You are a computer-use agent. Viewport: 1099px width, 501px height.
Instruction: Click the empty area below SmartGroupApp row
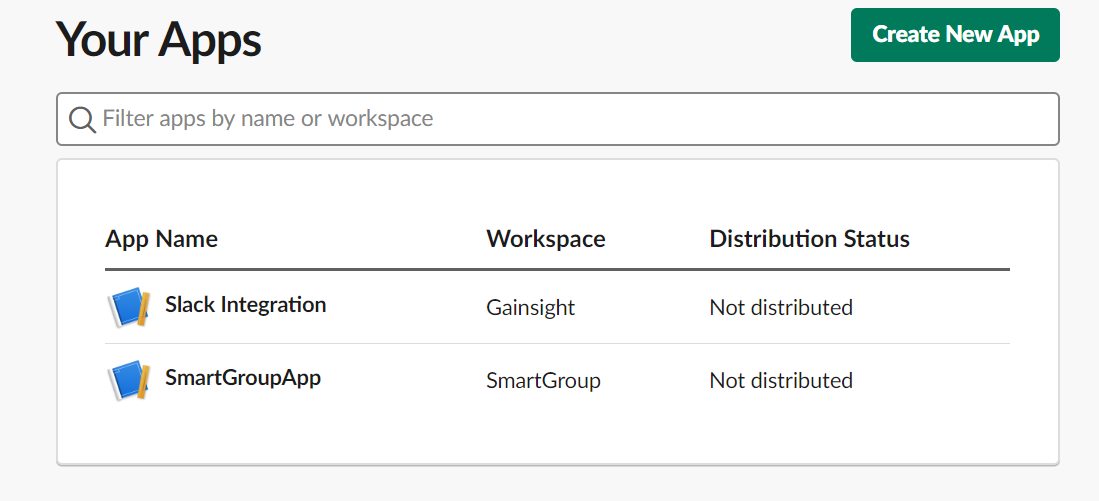click(x=557, y=438)
